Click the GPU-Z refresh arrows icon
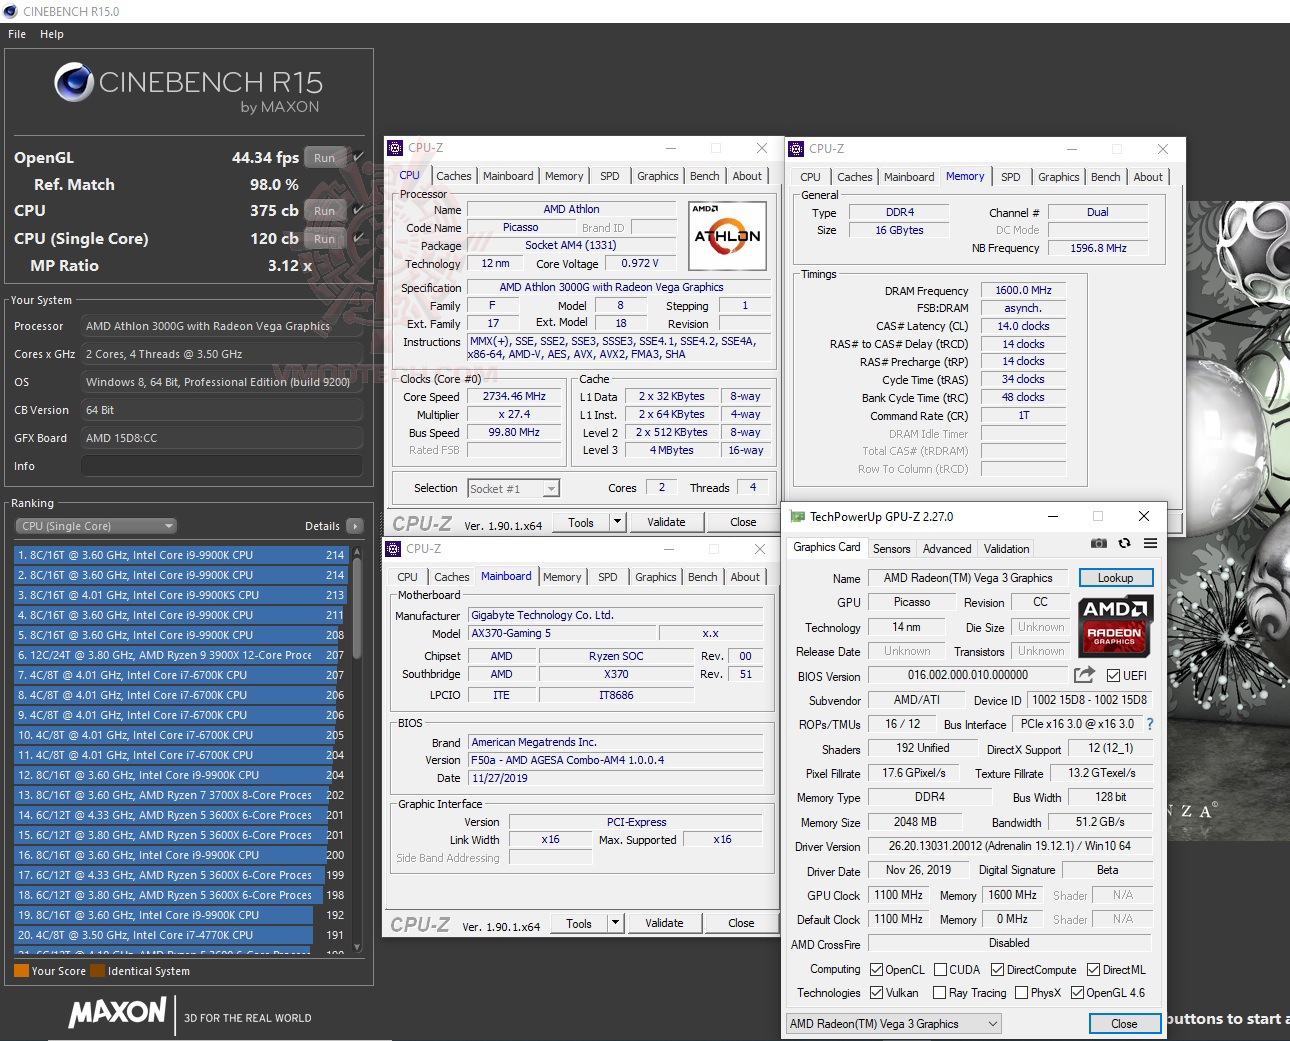The height and width of the screenshot is (1041, 1290). point(1124,543)
